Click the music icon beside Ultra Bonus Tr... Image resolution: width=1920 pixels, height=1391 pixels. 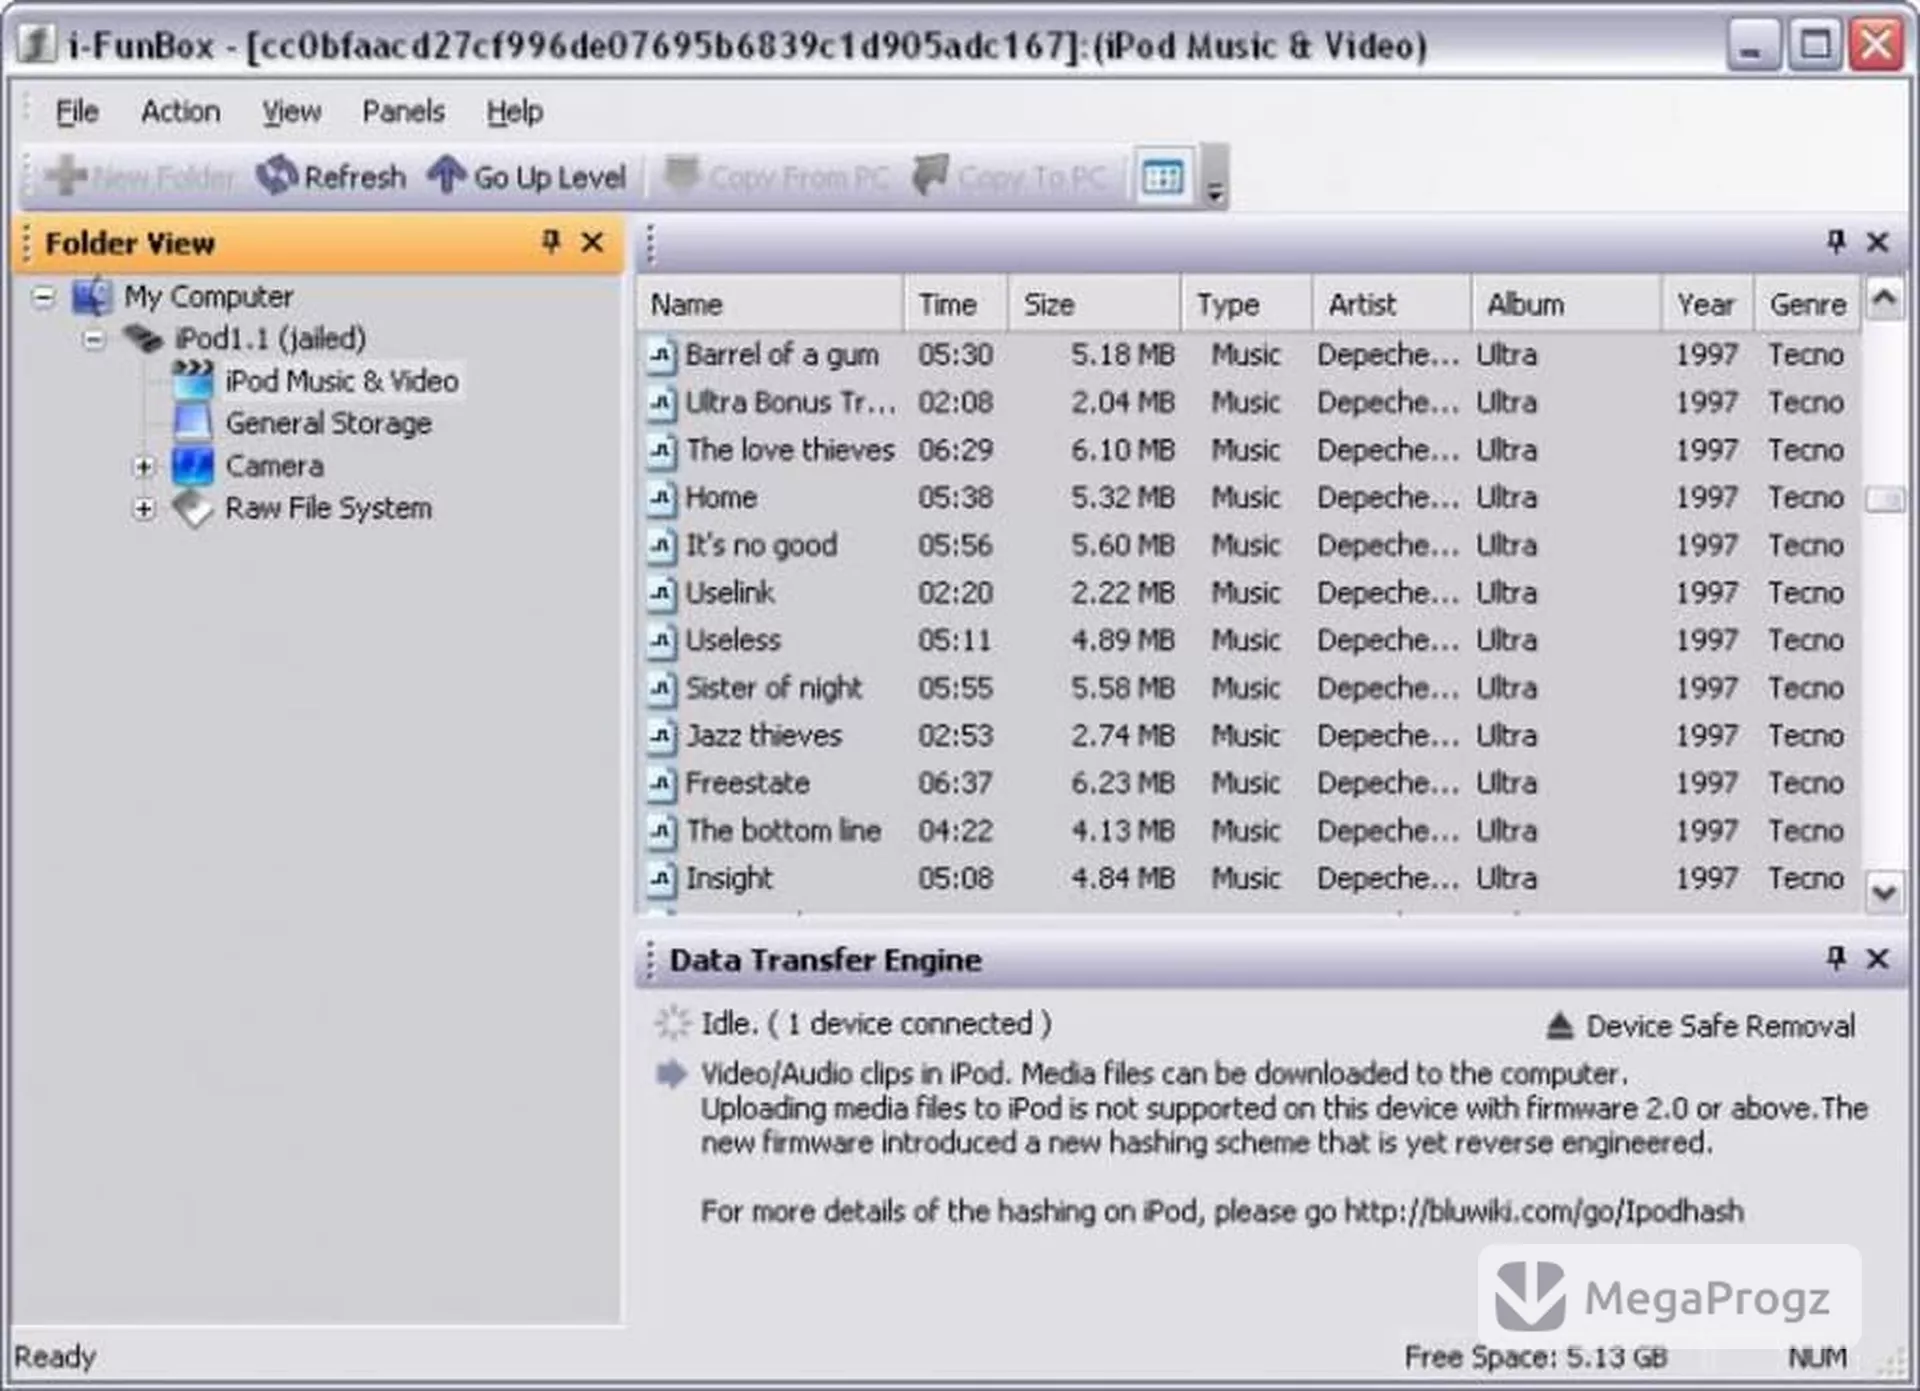pyautogui.click(x=661, y=403)
